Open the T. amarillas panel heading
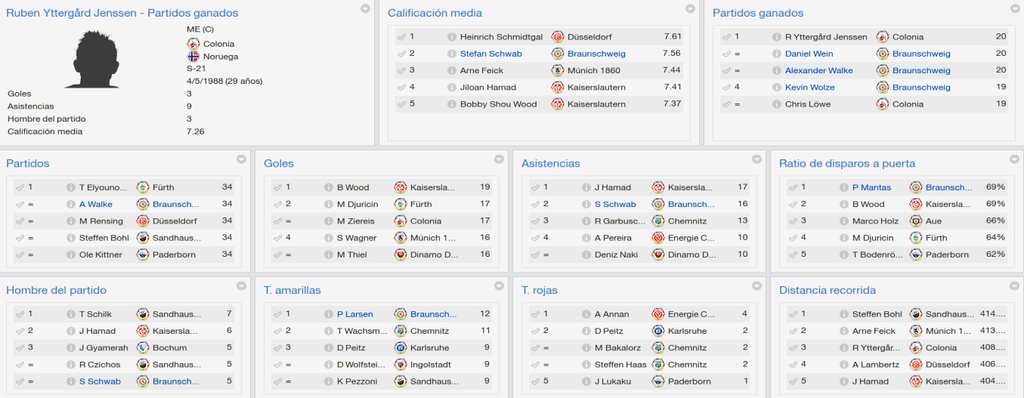 tap(292, 290)
